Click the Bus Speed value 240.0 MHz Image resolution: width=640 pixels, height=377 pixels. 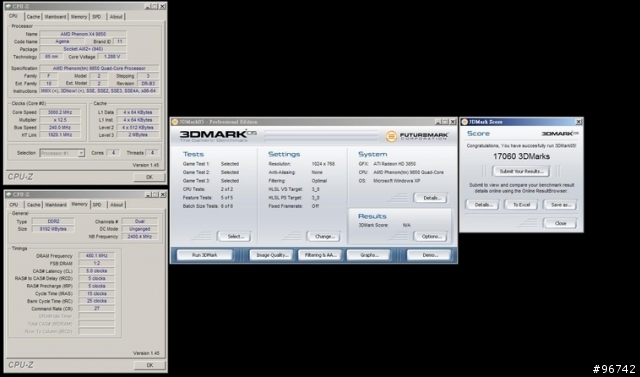(x=60, y=127)
